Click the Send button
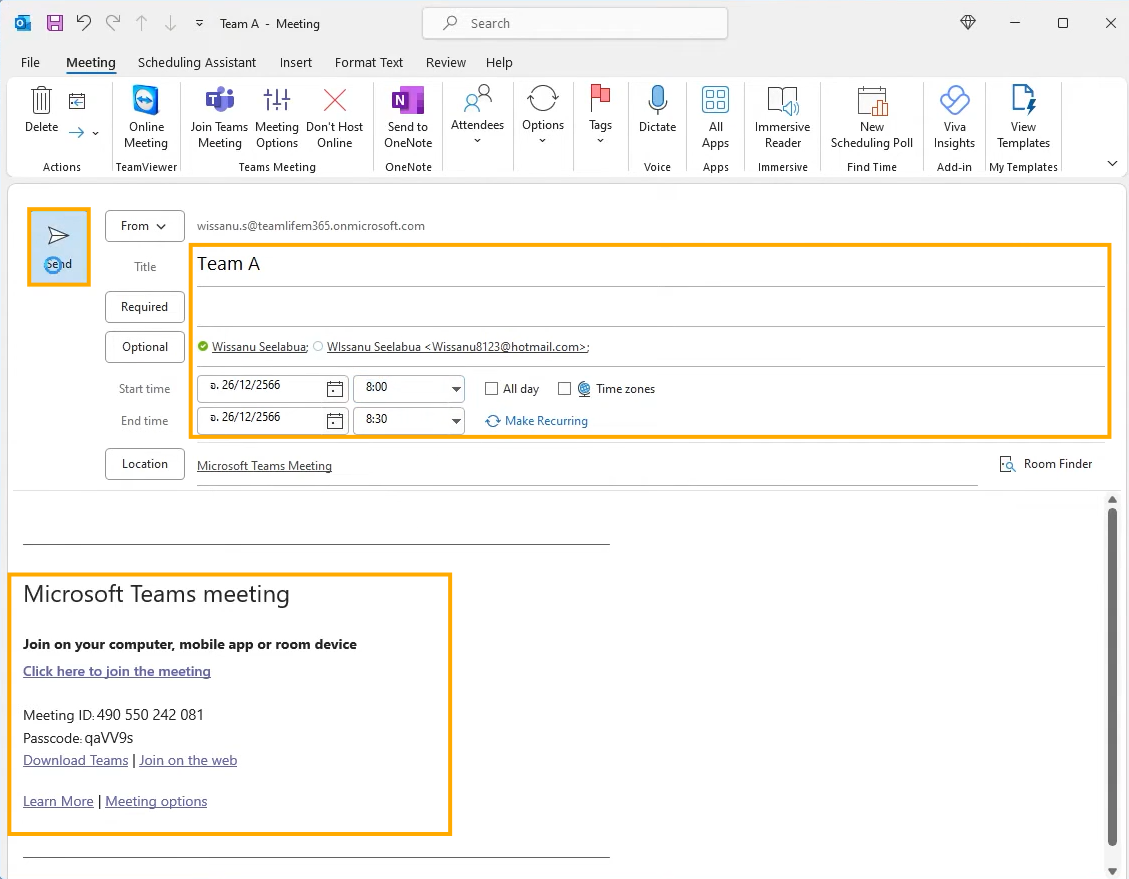 [58, 247]
